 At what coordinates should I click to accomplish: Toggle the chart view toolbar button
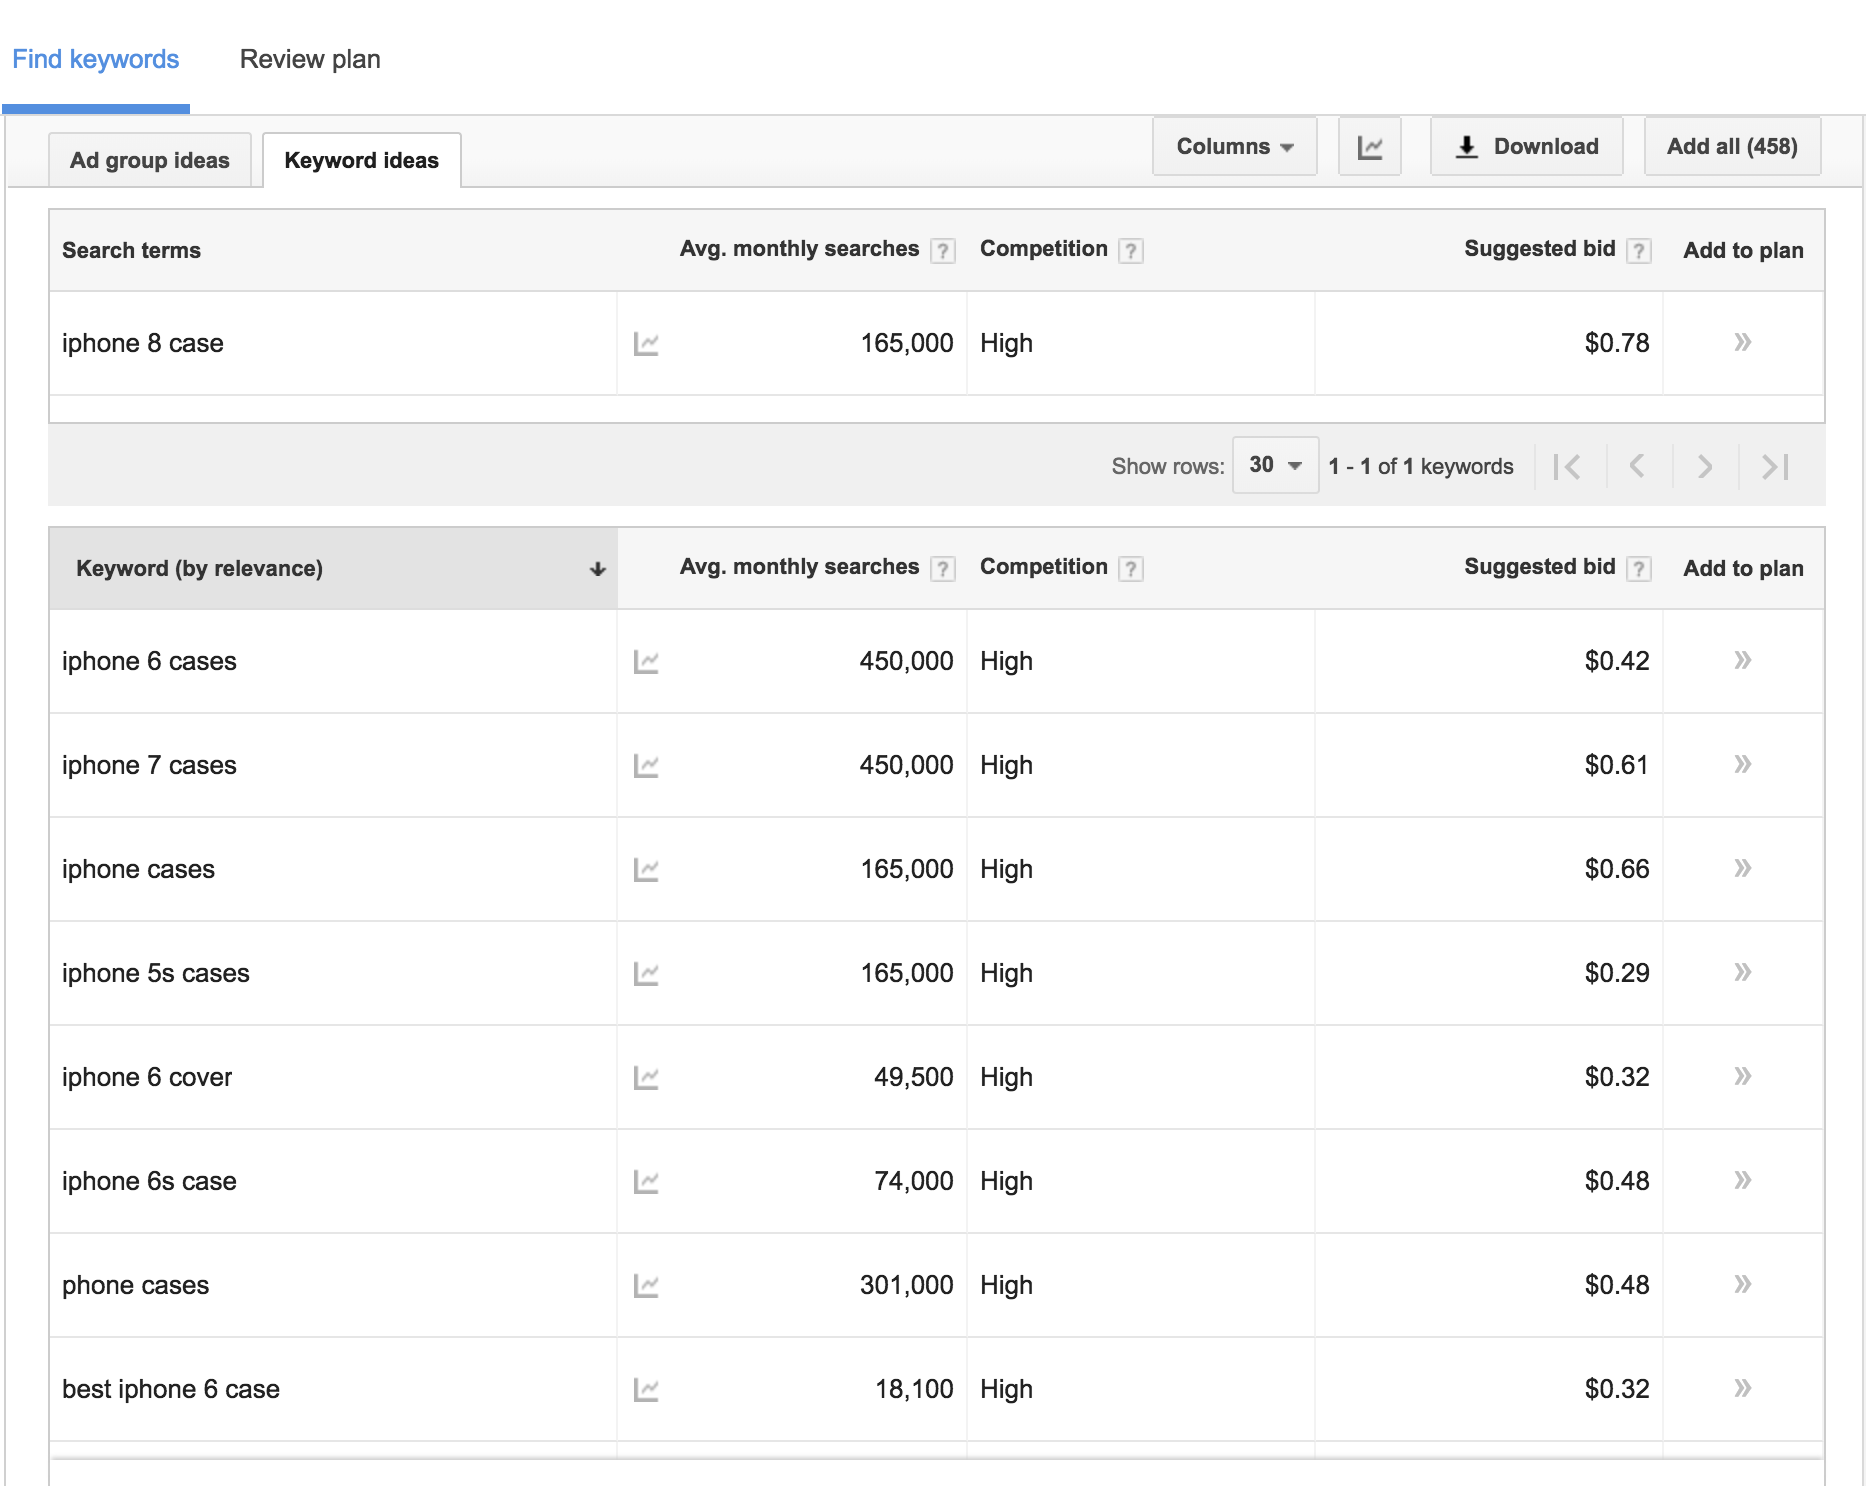coord(1369,147)
